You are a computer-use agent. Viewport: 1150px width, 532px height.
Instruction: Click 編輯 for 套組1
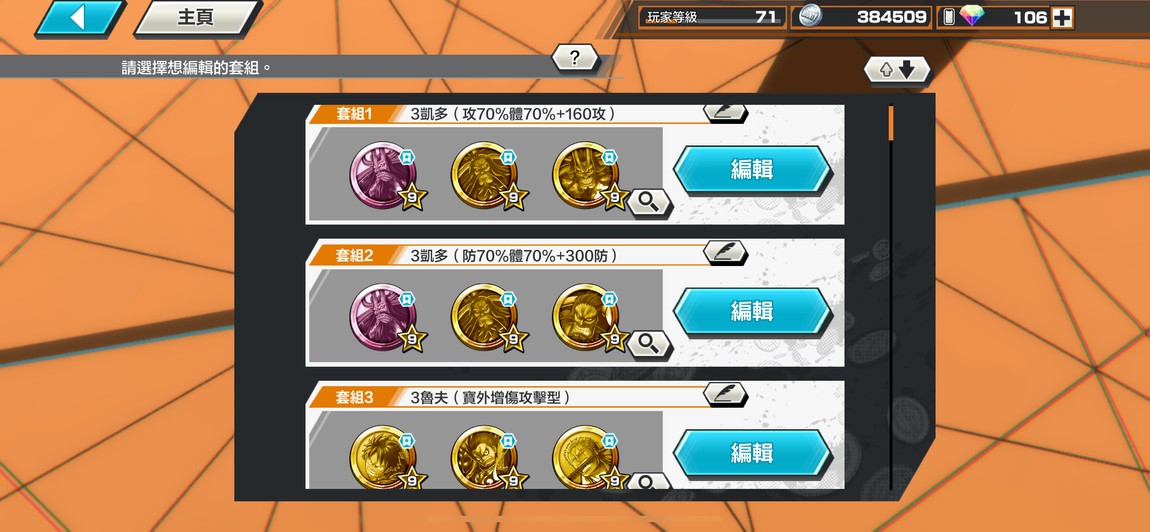tap(752, 170)
